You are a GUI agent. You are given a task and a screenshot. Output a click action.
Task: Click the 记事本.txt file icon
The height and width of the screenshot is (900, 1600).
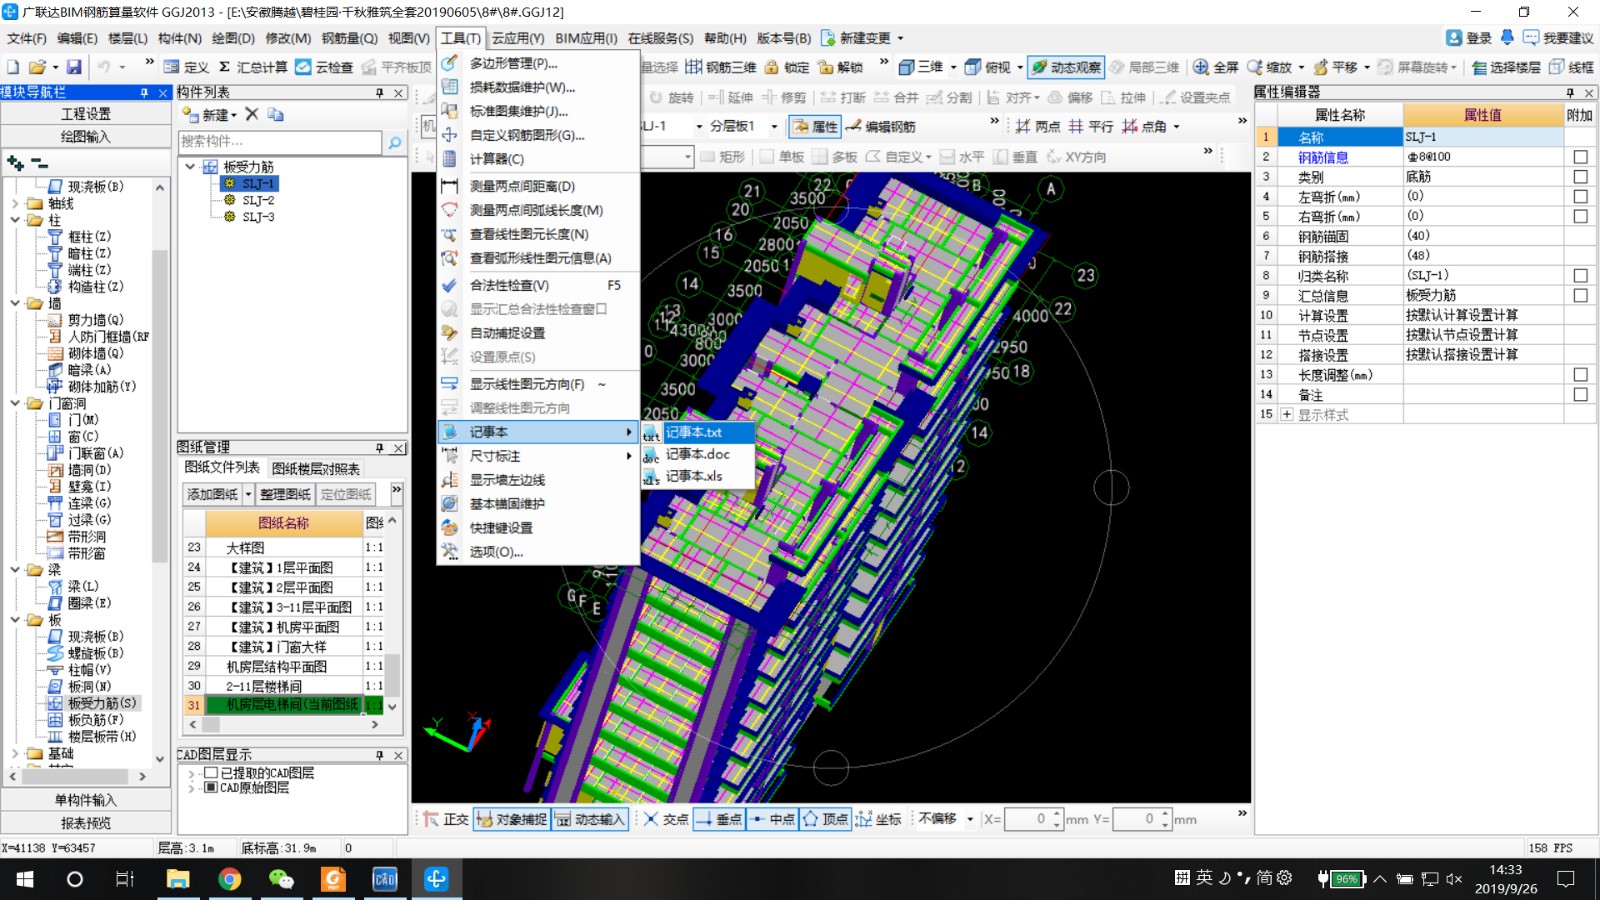(x=651, y=433)
